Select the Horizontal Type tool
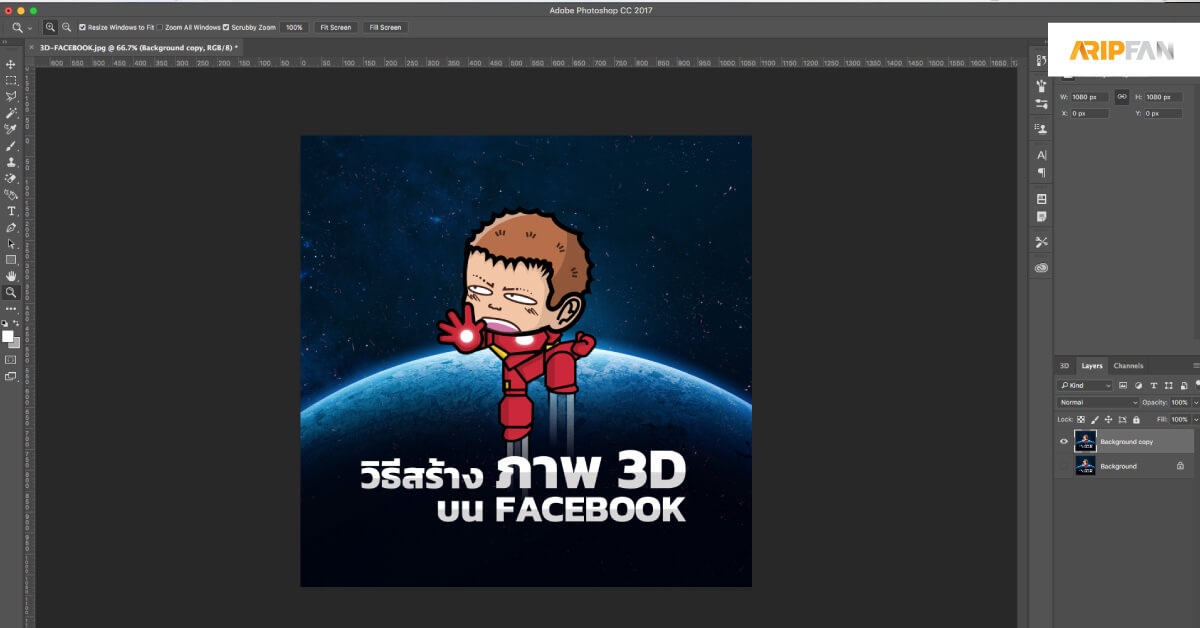Viewport: 1200px width, 628px height. pos(11,211)
